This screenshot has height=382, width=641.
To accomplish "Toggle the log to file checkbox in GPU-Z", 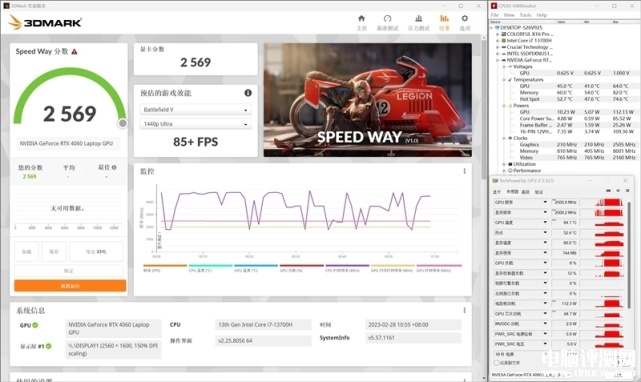I will [497, 363].
